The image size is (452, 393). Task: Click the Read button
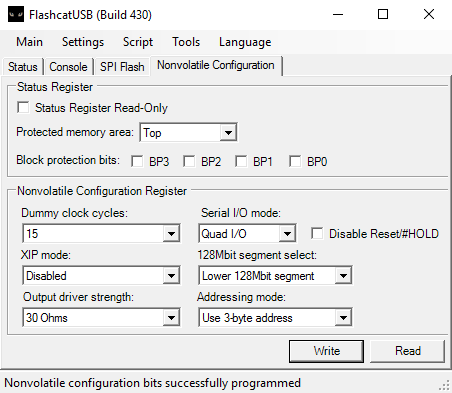408,351
